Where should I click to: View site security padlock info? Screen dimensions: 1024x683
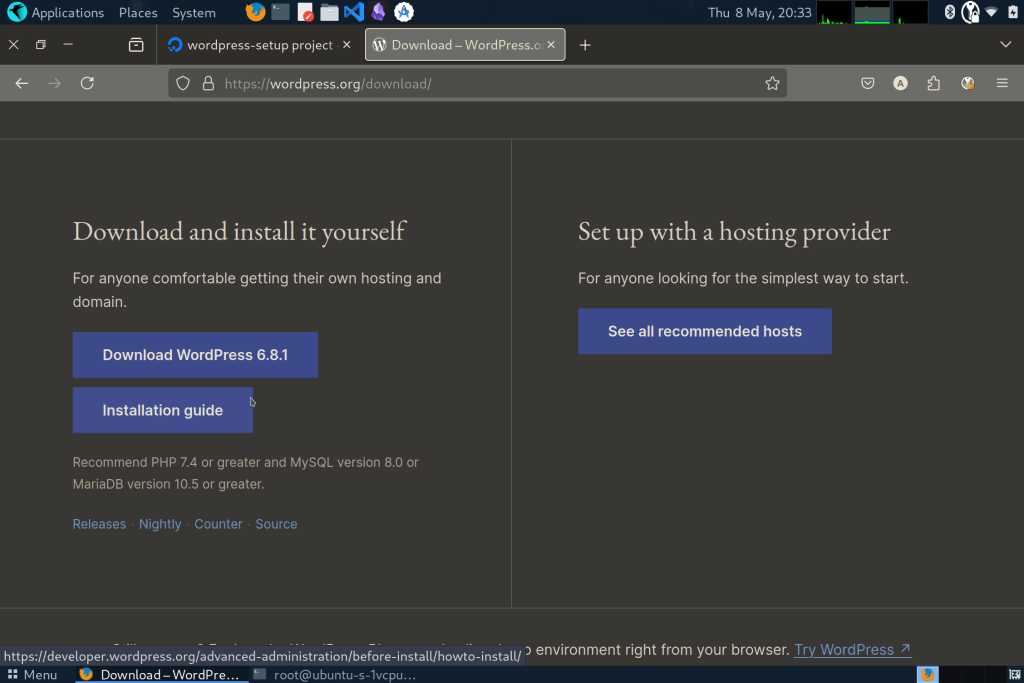(208, 84)
